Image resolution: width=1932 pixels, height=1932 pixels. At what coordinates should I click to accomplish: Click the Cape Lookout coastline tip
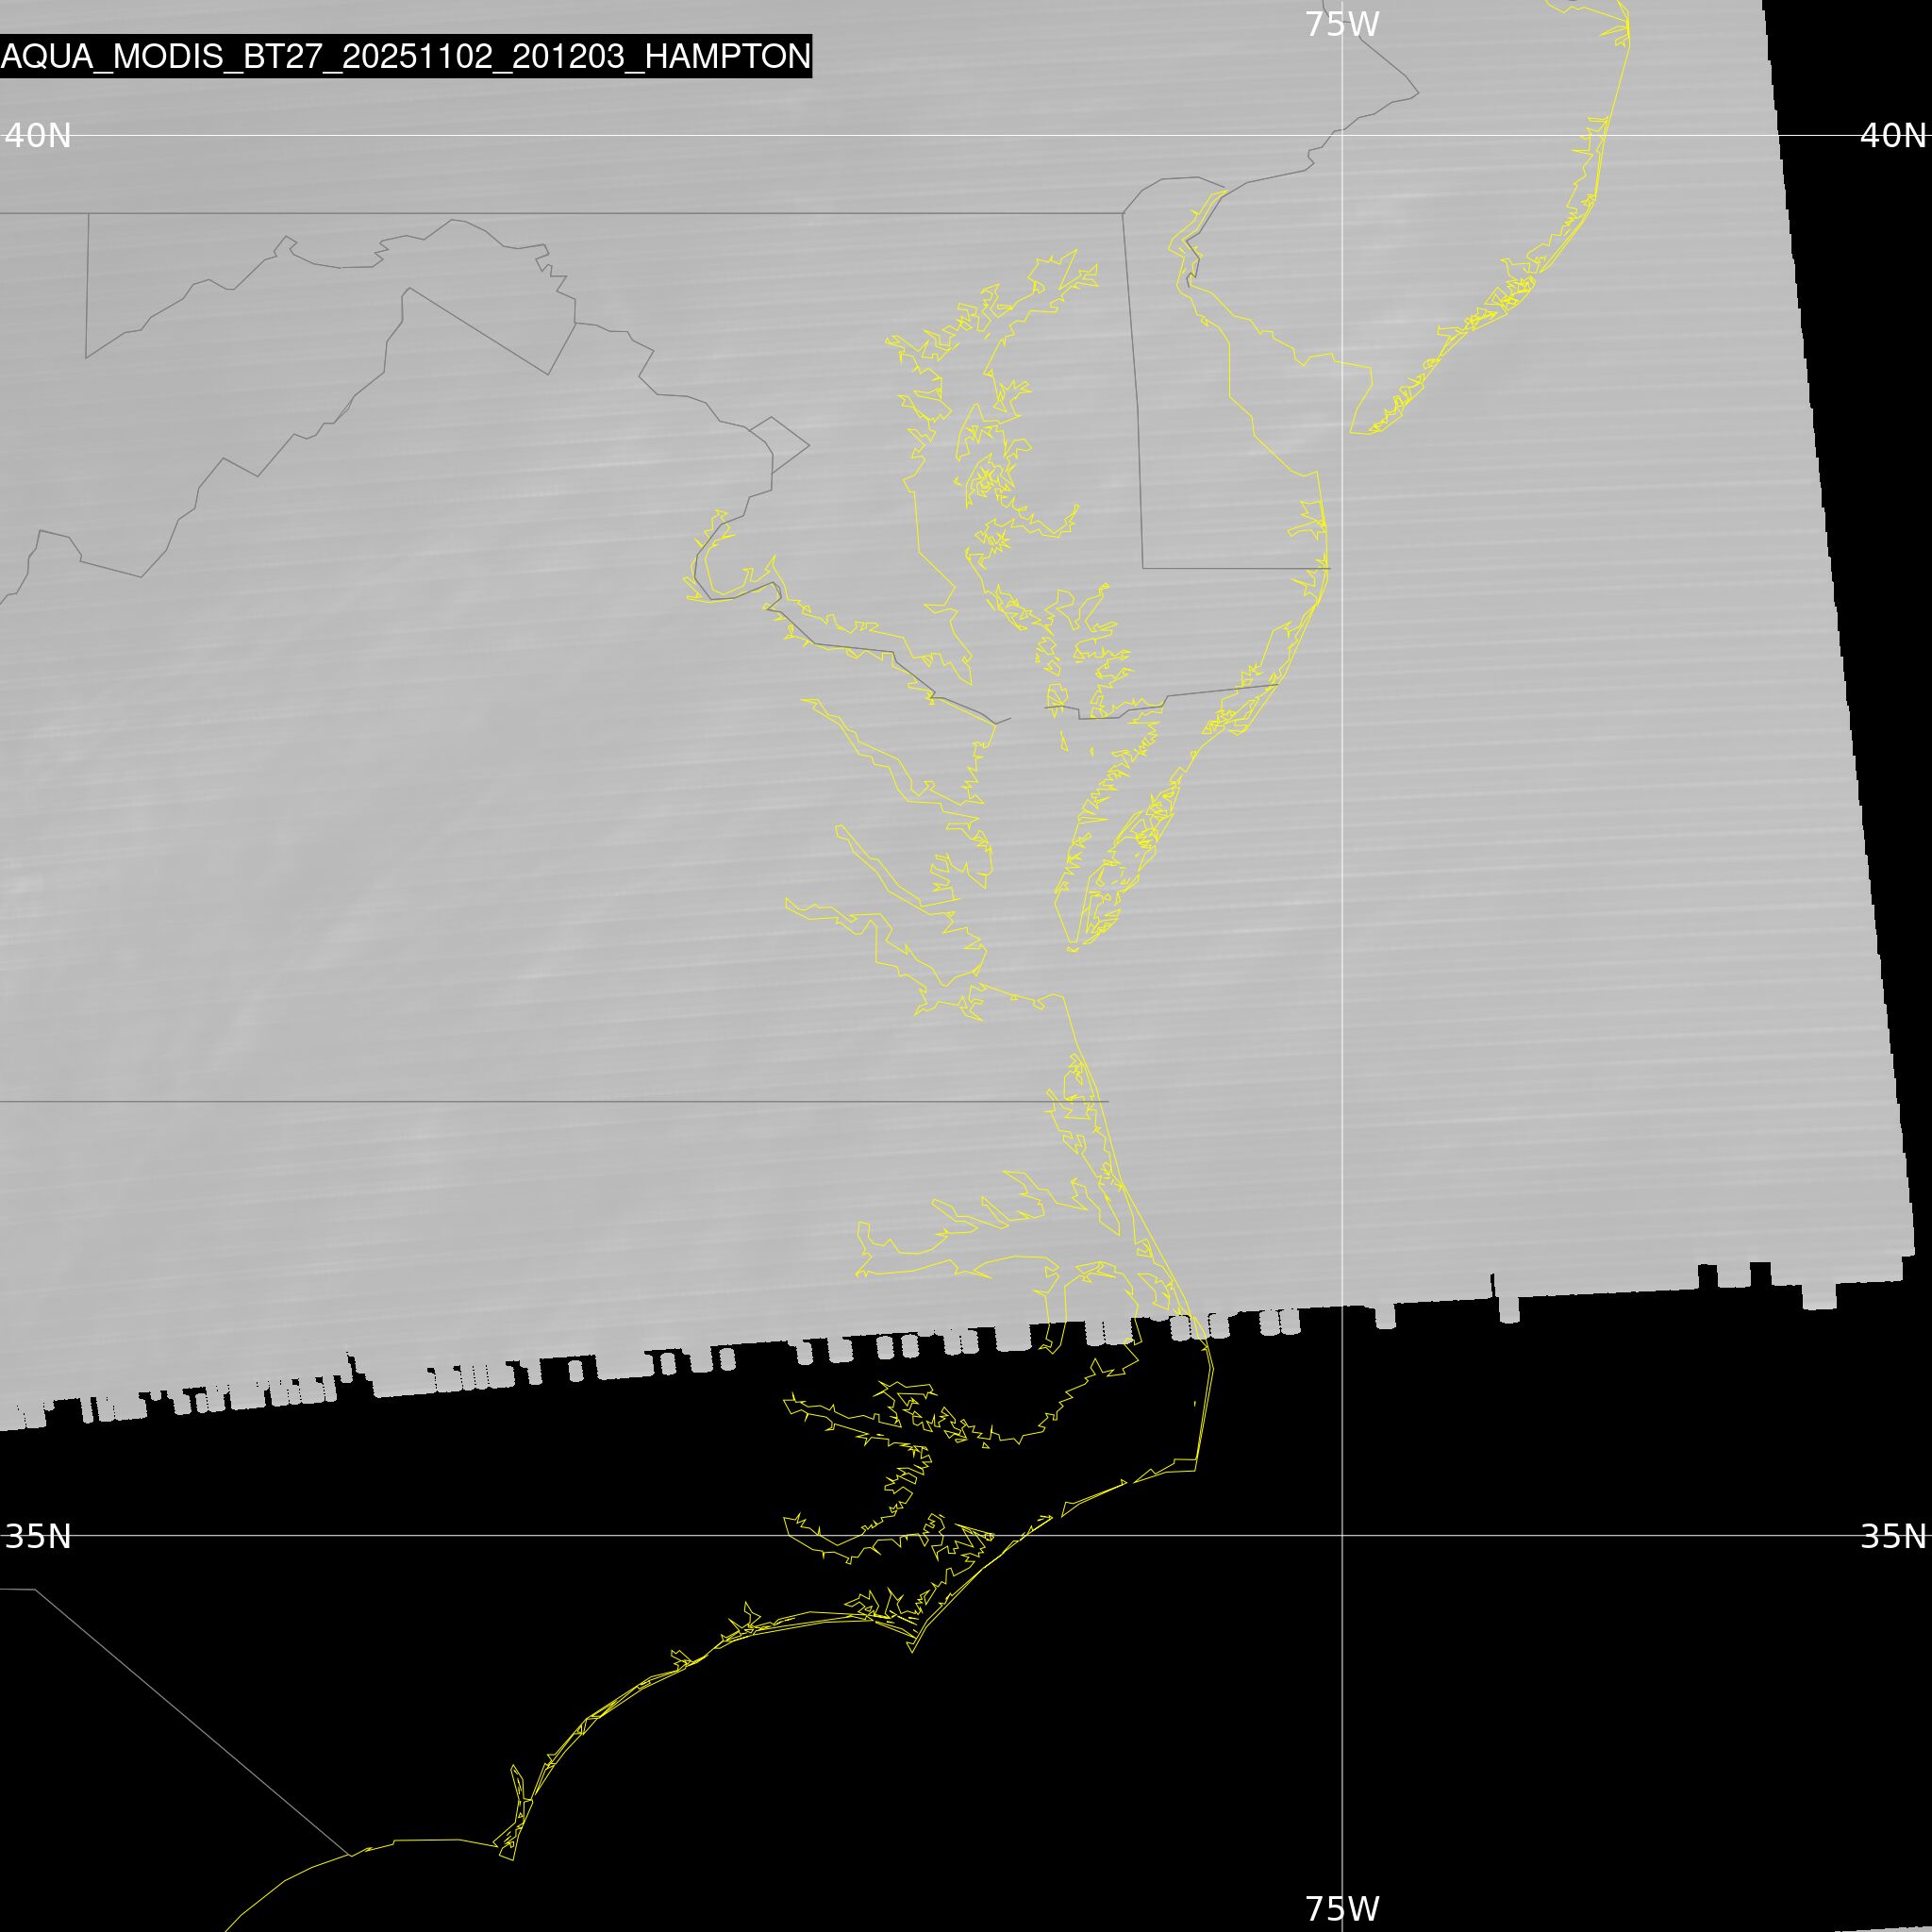click(911, 1651)
